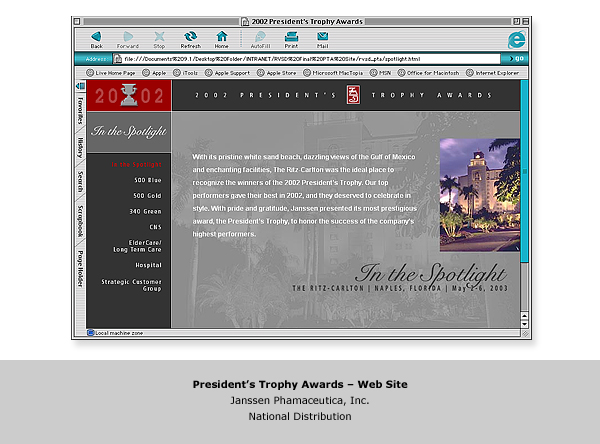
Task: Click the vertical scrollbar thumb
Action: tap(524, 171)
